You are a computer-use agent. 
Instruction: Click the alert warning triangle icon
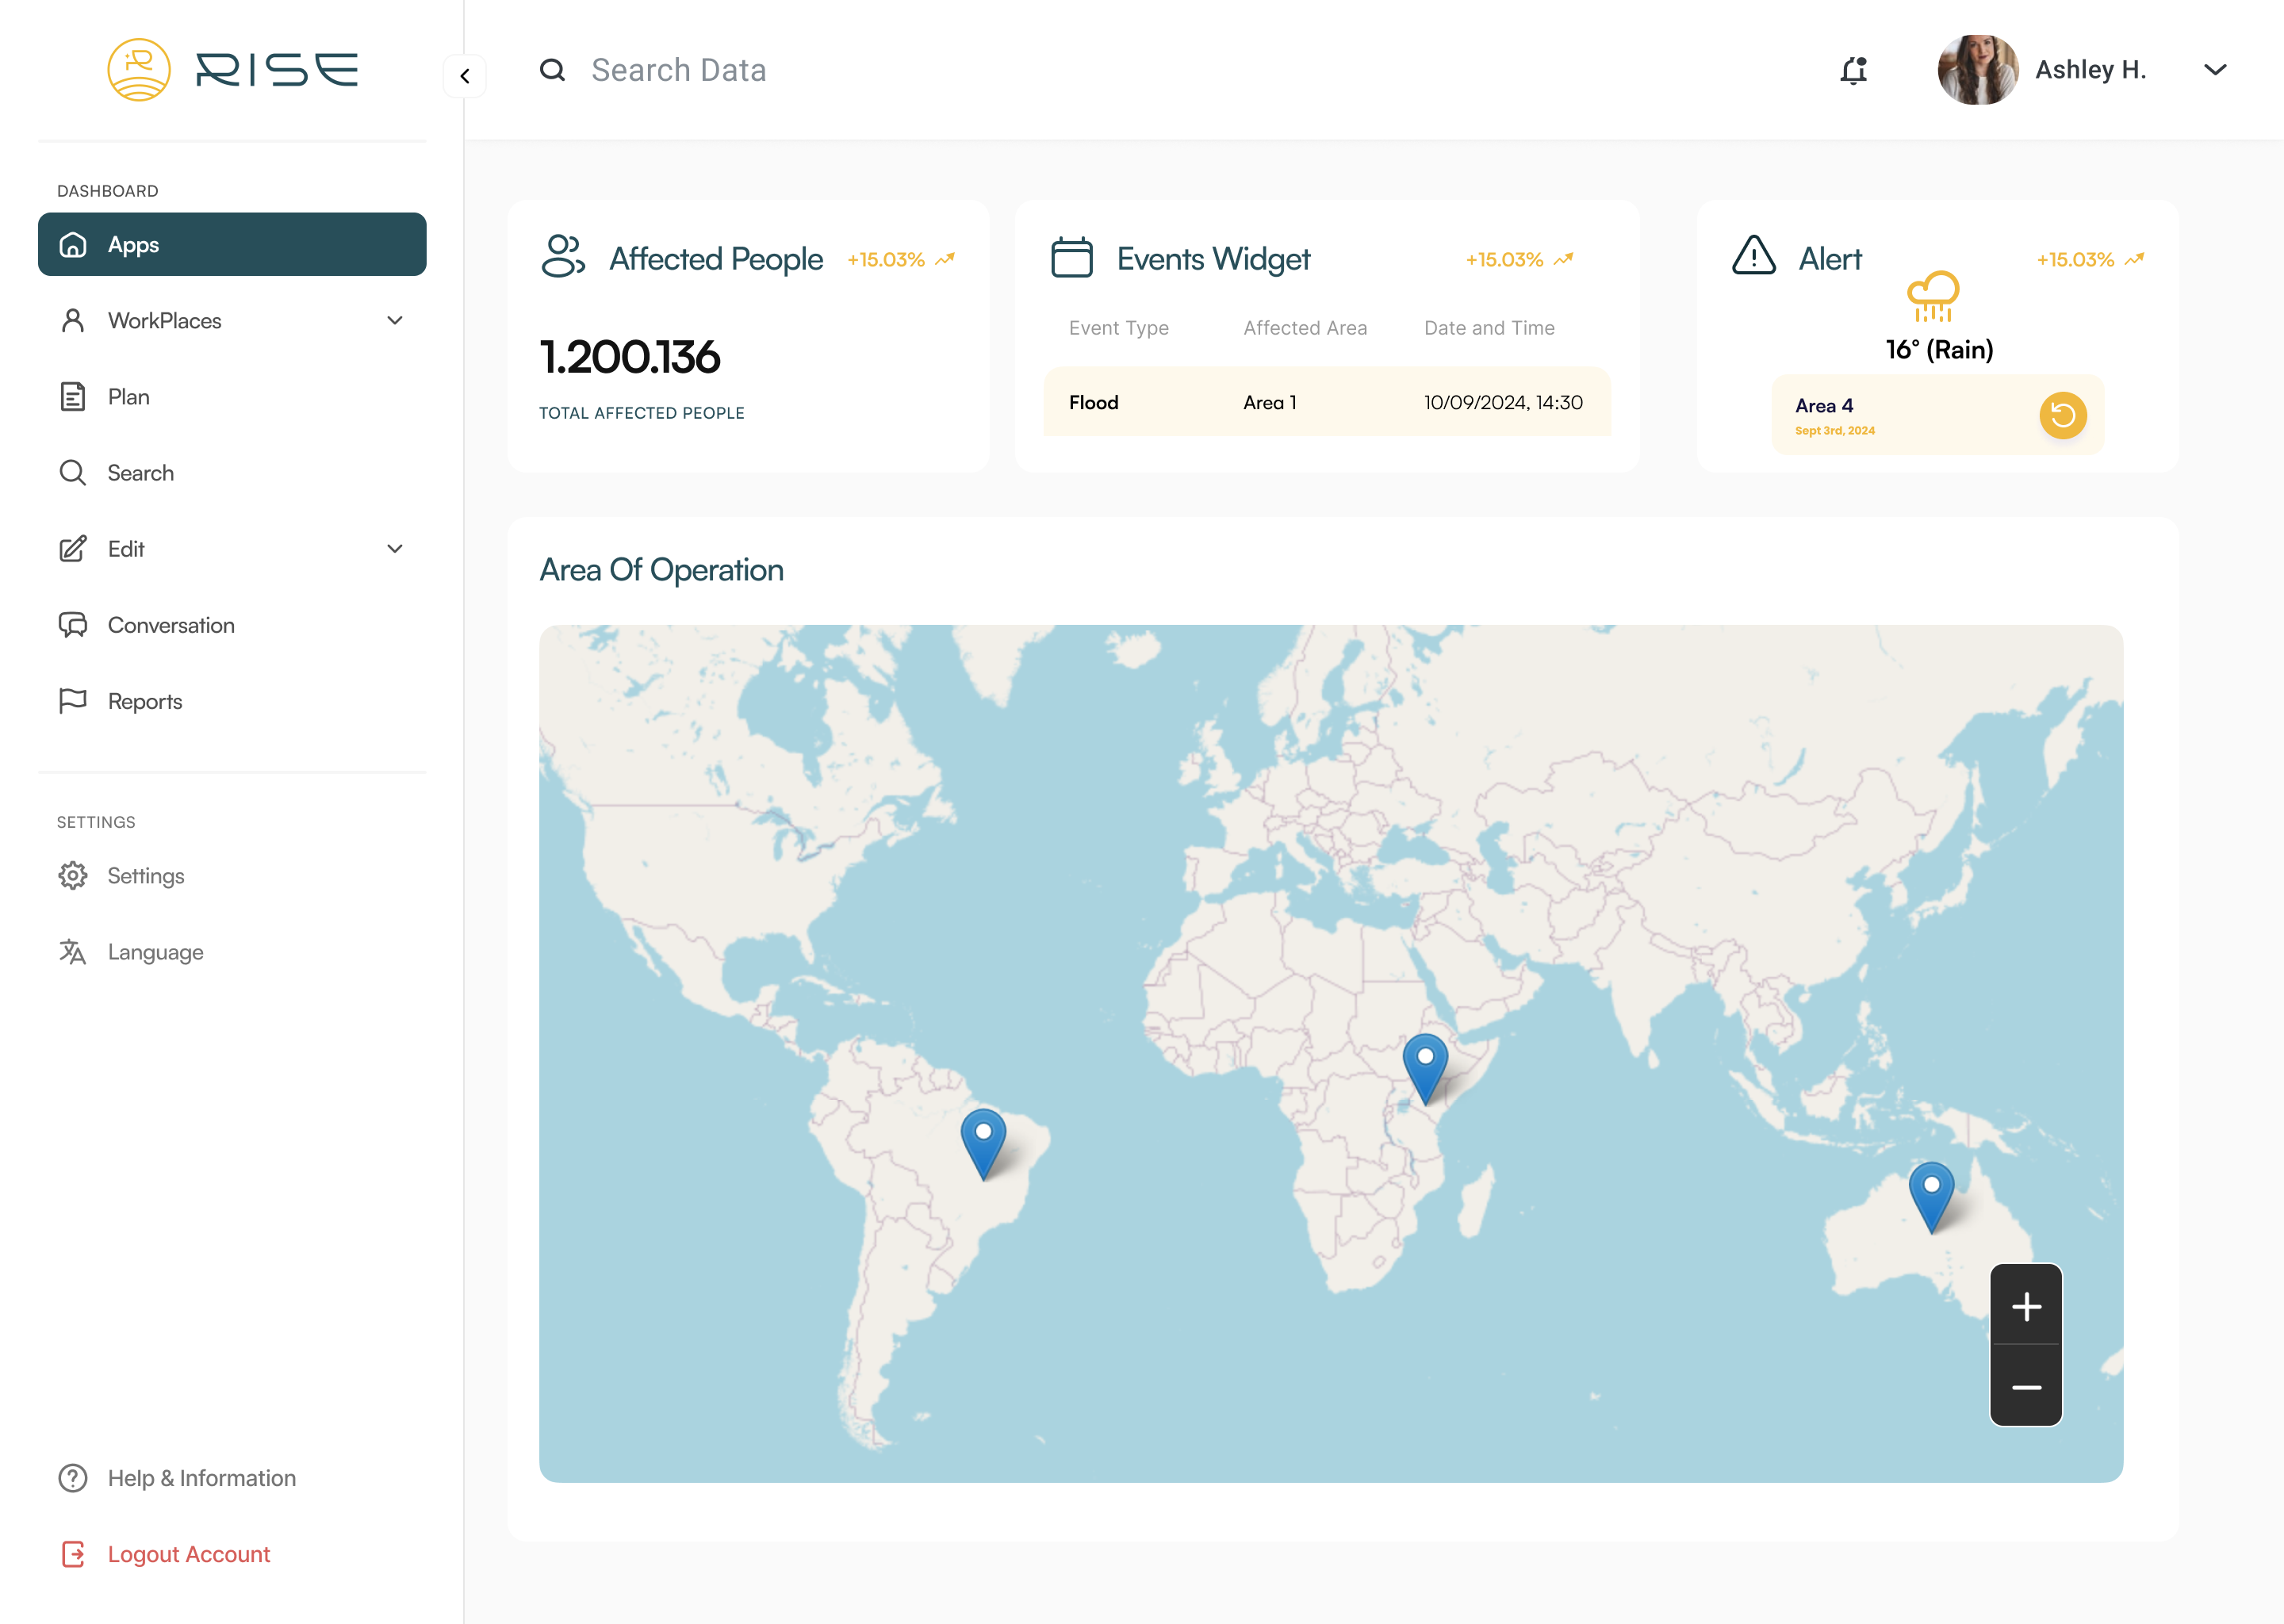[1753, 256]
